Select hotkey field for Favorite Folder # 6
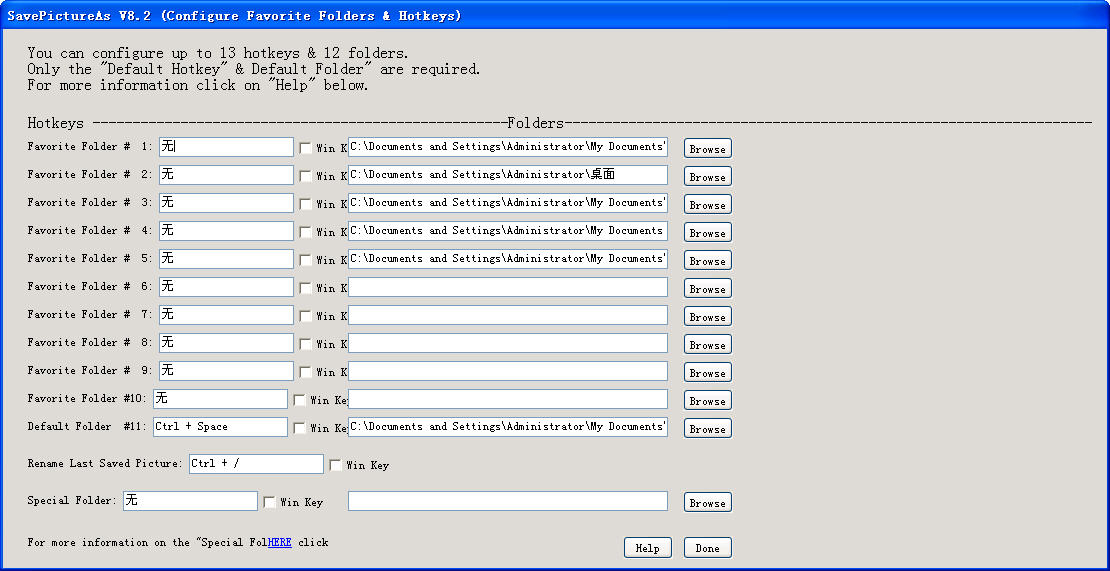Image resolution: width=1110 pixels, height=571 pixels. 227,287
